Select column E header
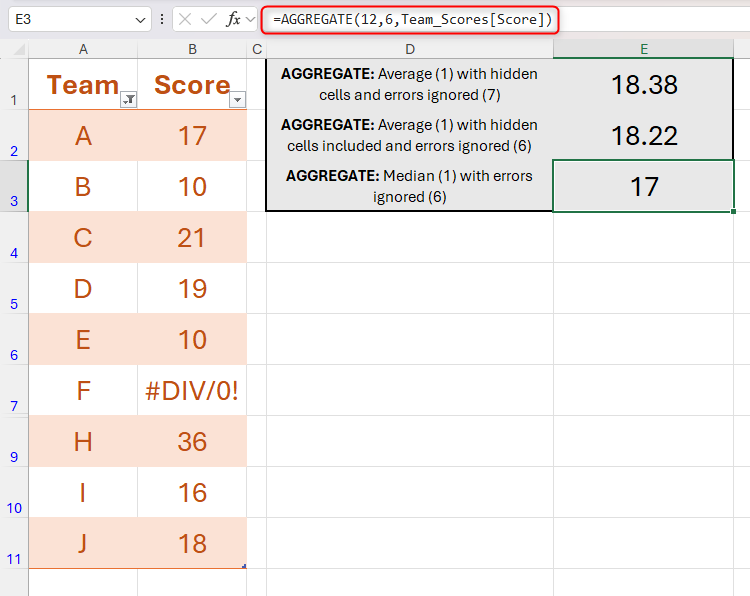This screenshot has width=750, height=596. [x=643, y=49]
